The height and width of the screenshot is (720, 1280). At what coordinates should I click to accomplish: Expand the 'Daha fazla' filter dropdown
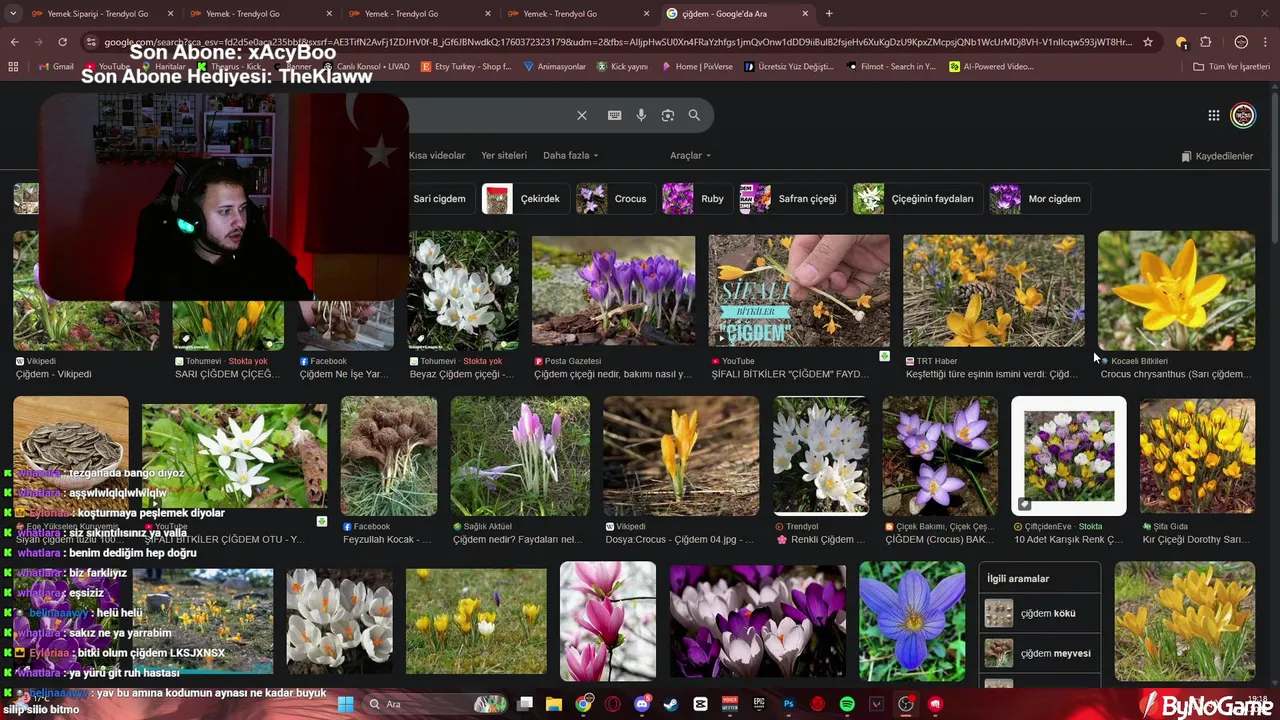(570, 155)
